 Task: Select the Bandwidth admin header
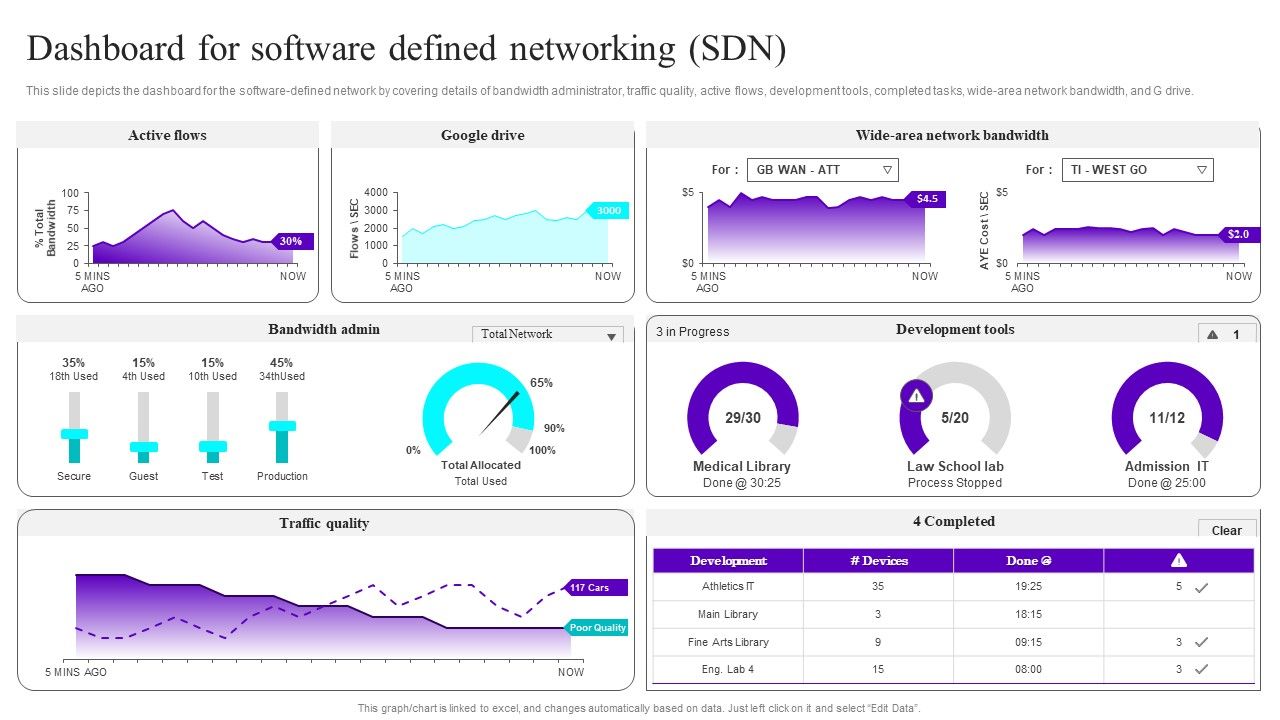[x=324, y=329]
